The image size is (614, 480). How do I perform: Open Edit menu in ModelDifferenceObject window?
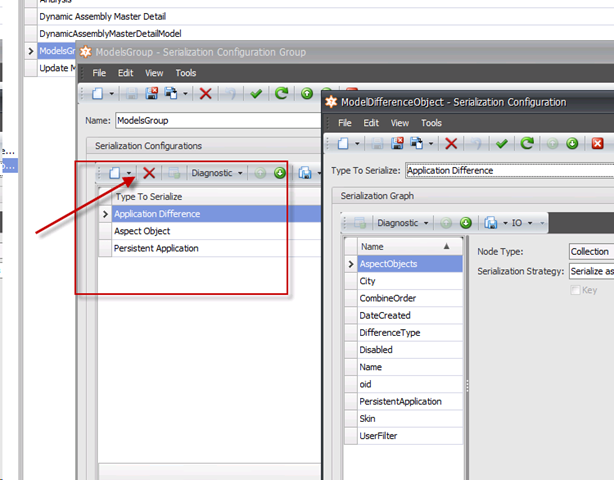[x=371, y=123]
